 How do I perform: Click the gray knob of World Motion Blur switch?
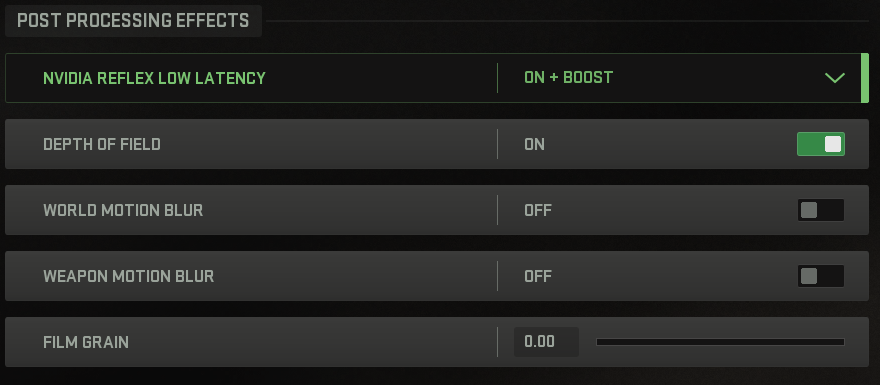[x=809, y=210]
